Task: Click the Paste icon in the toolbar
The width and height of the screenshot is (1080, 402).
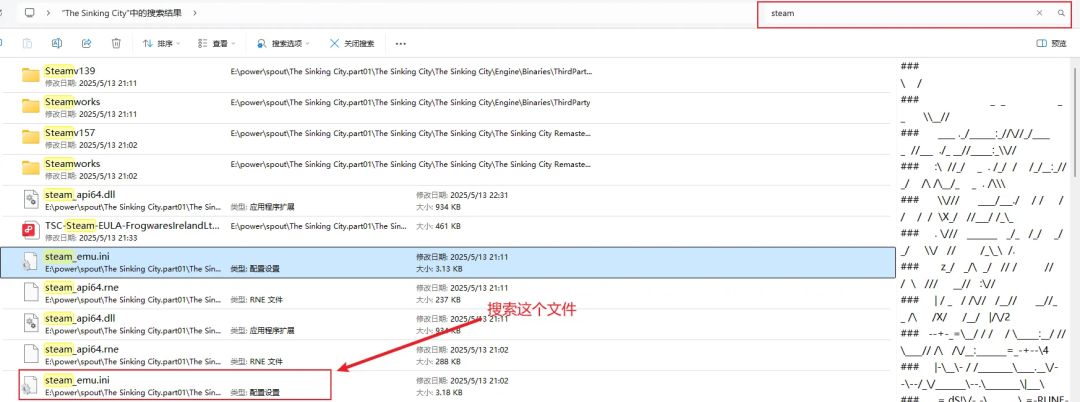Action: coord(27,44)
